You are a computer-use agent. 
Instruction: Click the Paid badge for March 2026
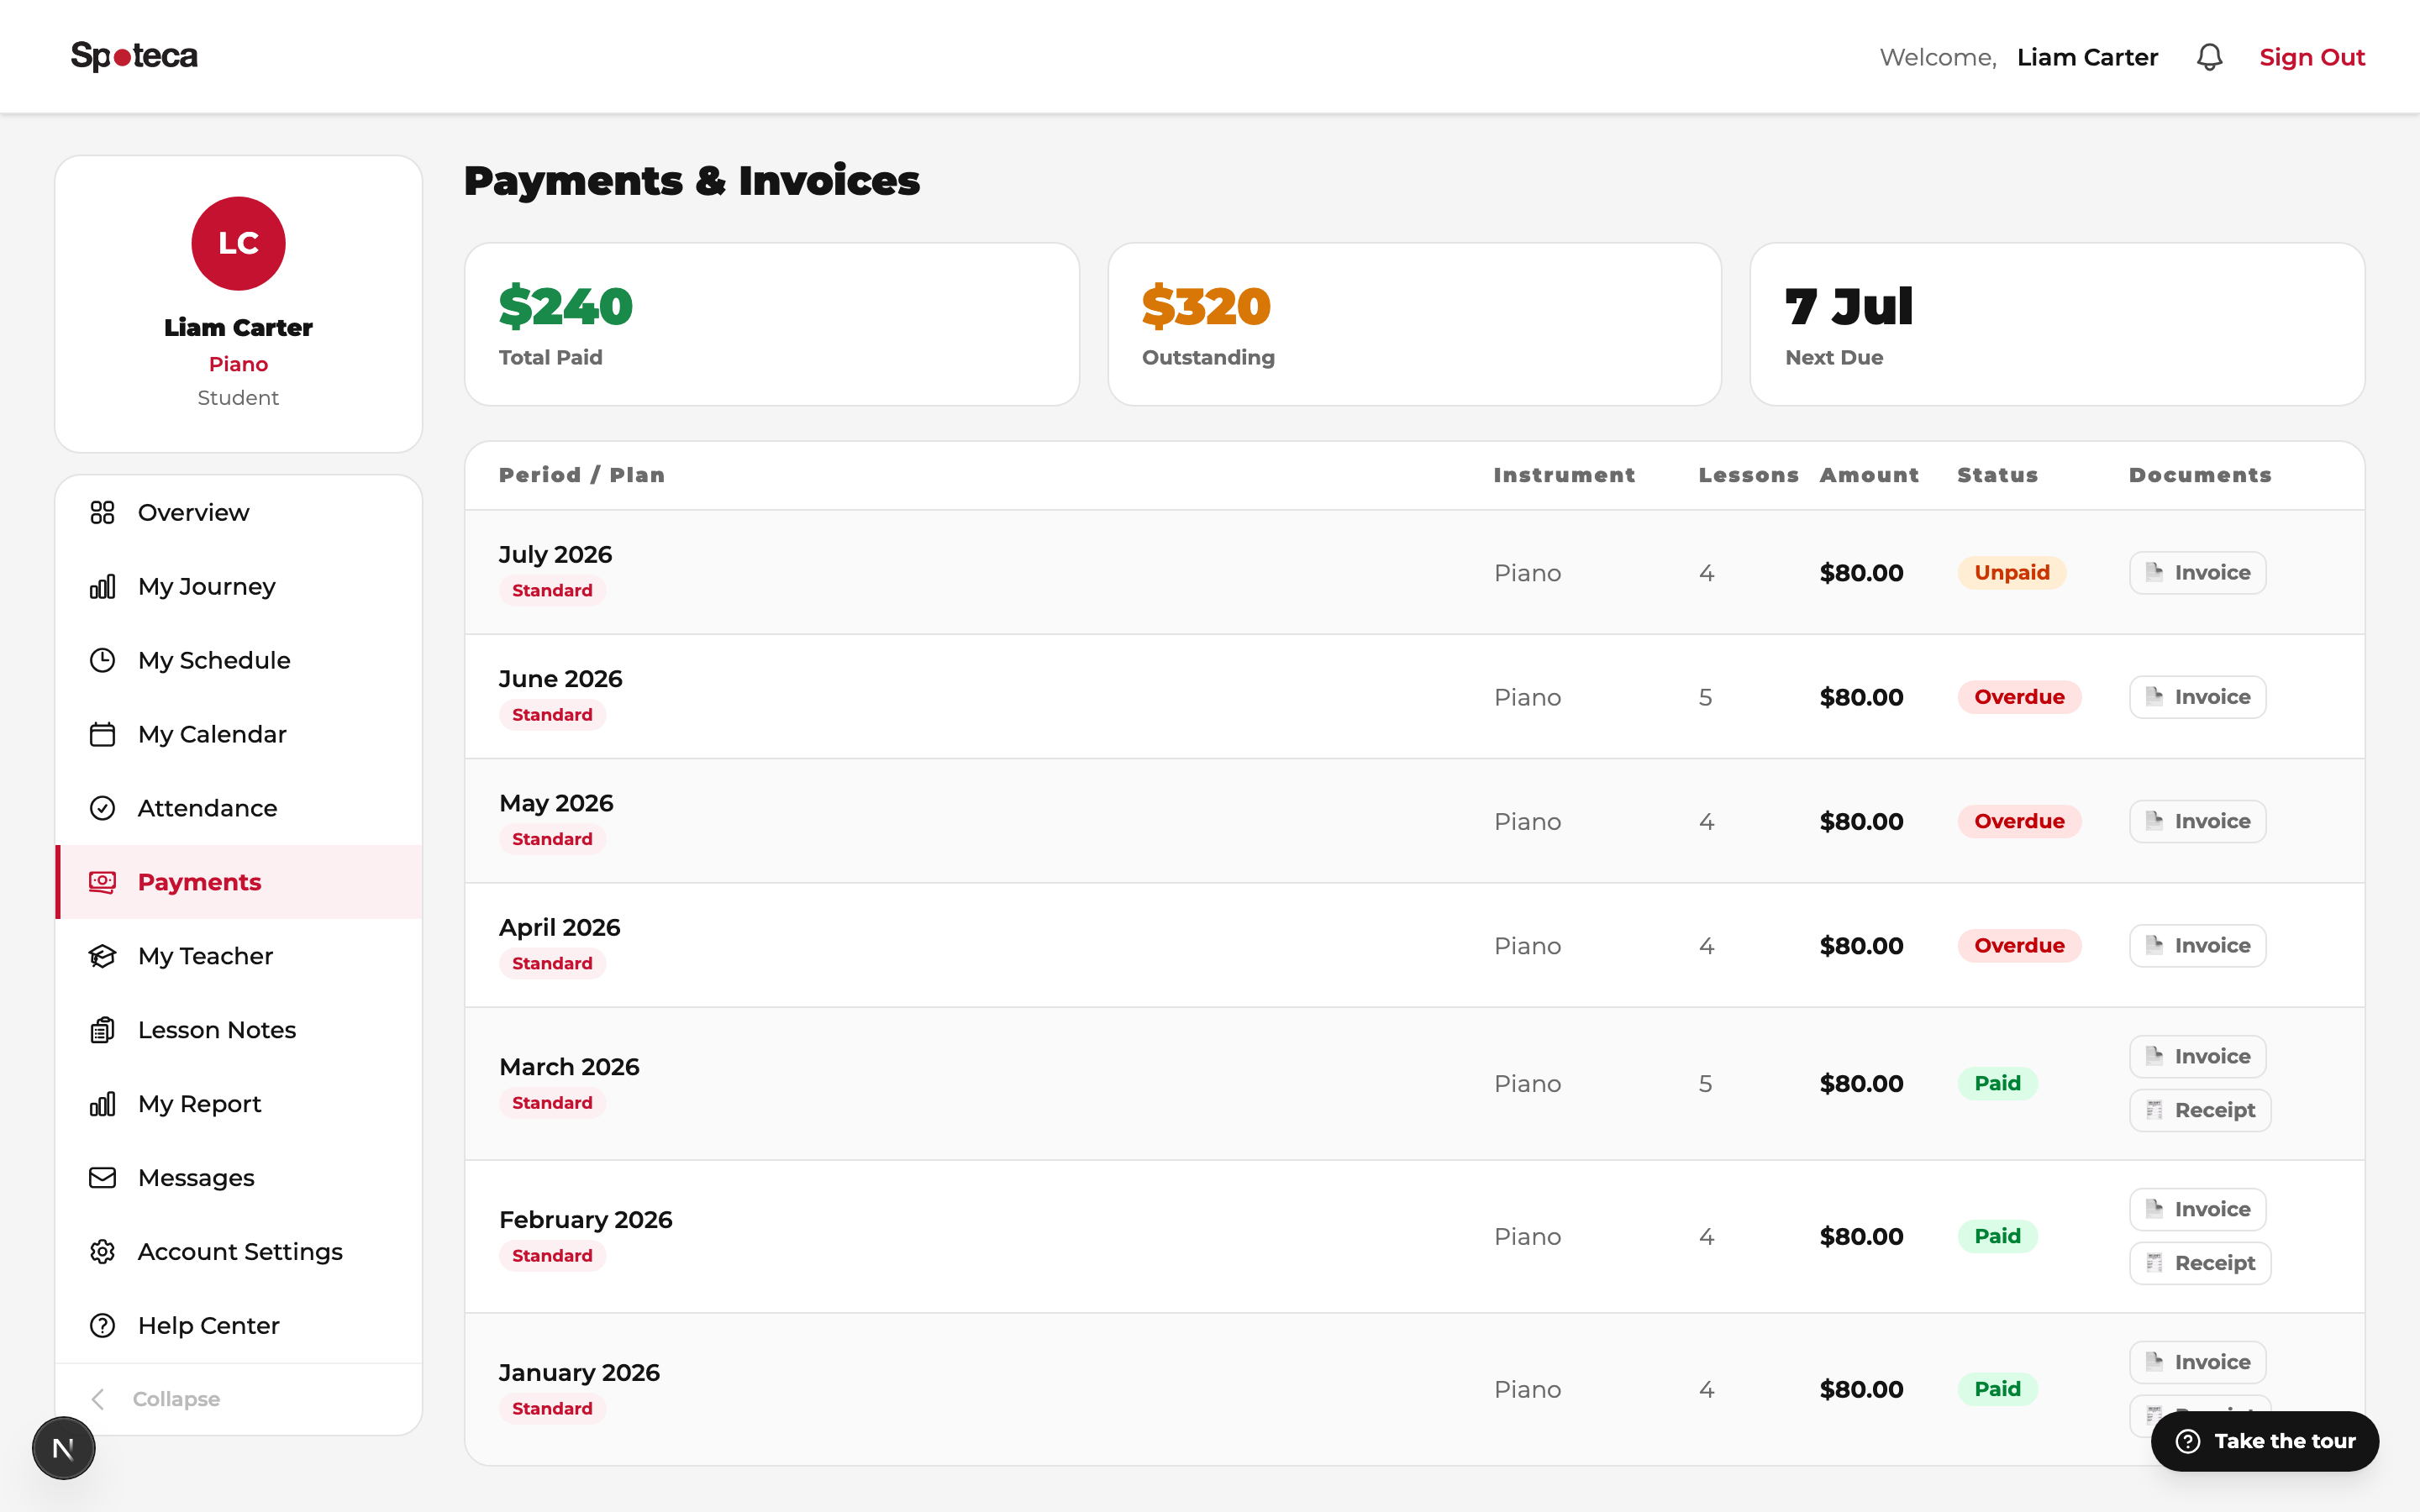1997,1083
